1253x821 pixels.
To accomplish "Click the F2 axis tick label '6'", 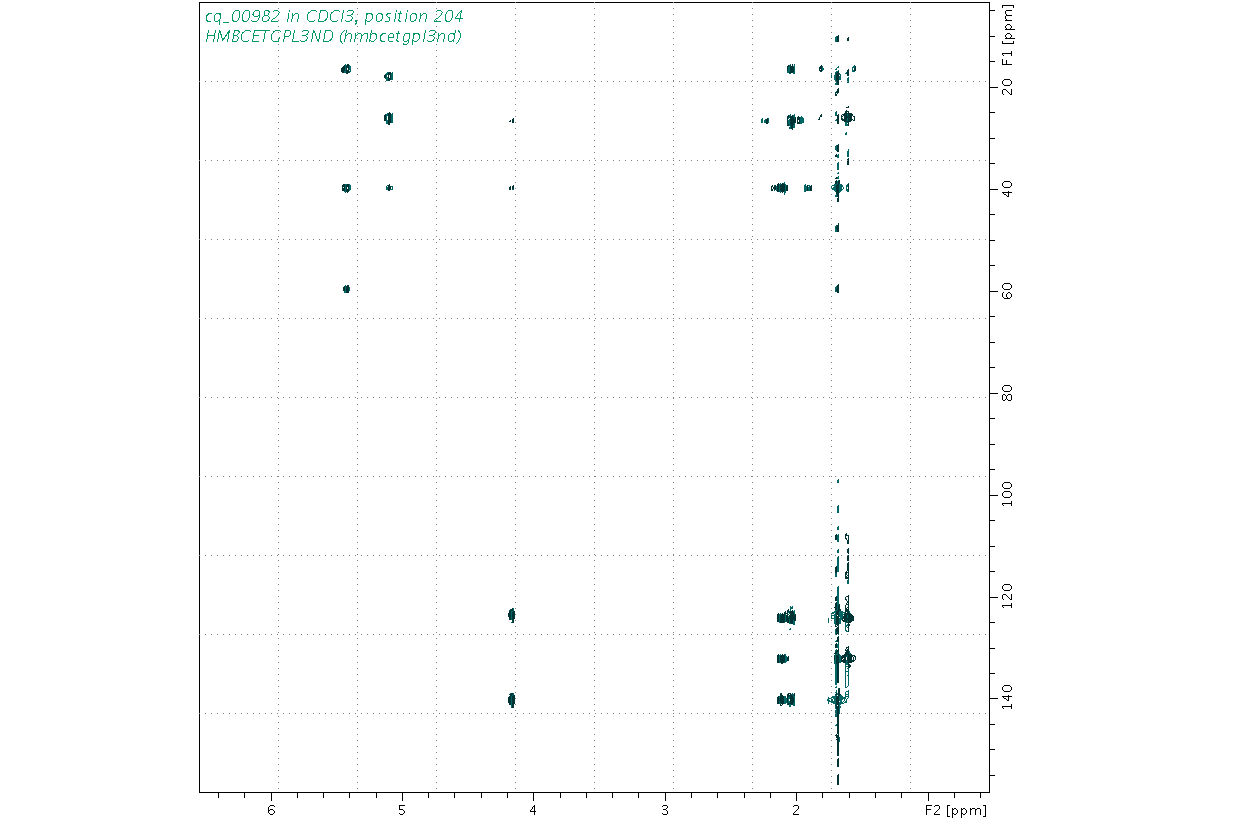I will click(271, 808).
